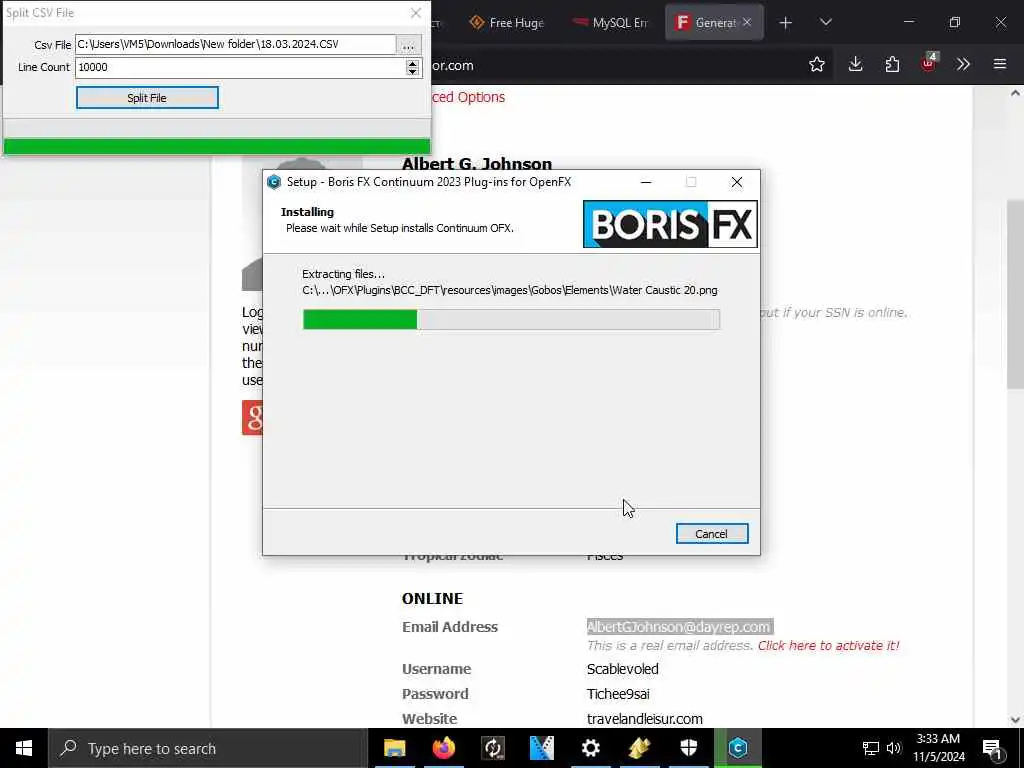Click the setup icon in installer title bar

(x=274, y=182)
